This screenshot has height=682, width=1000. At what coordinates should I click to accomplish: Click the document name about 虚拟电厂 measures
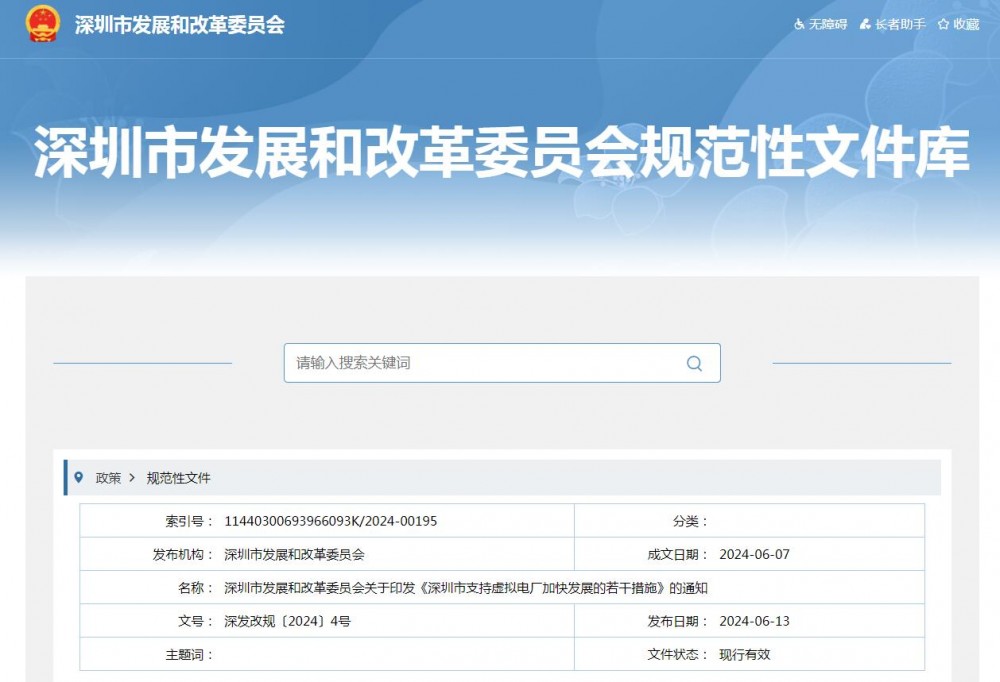click(465, 588)
